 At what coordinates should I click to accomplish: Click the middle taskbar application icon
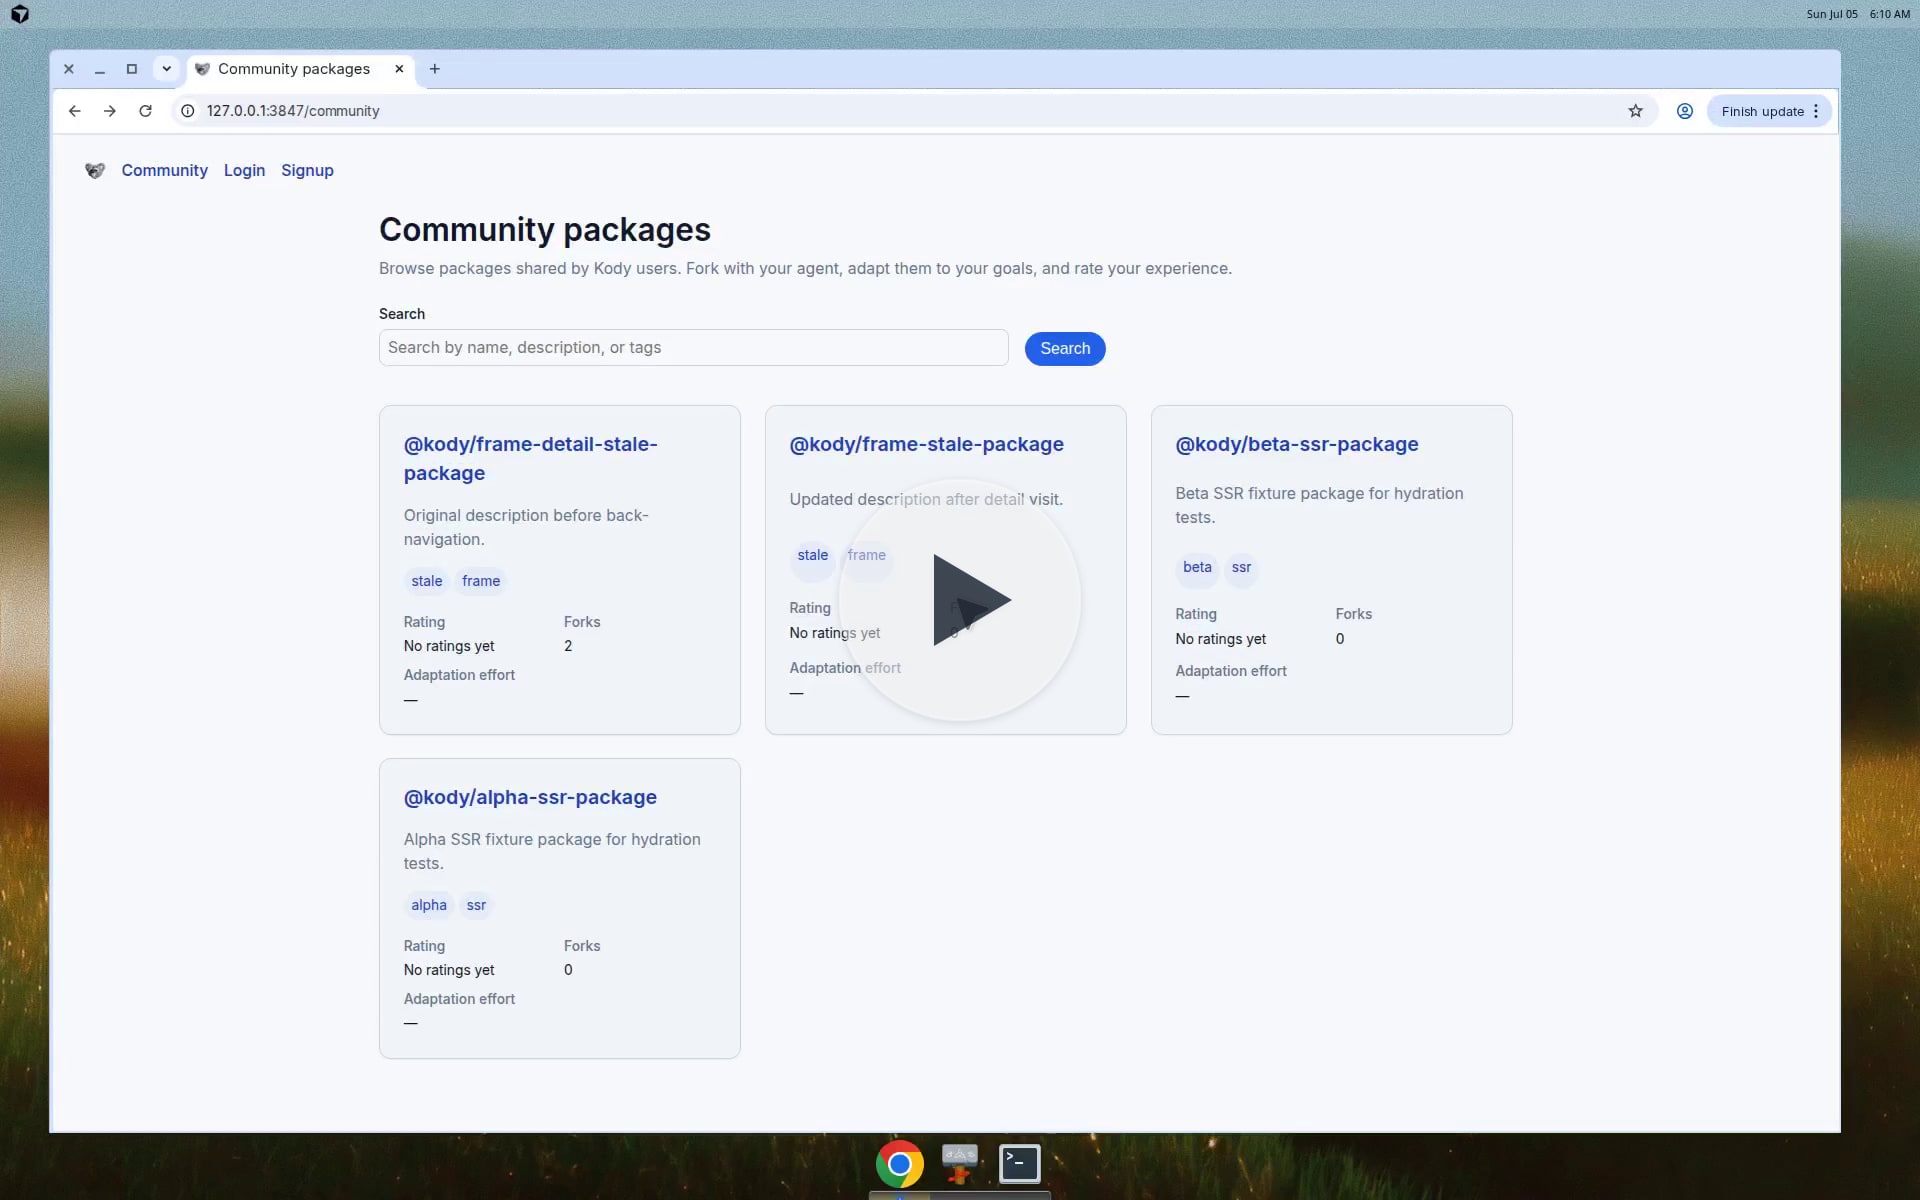click(960, 1163)
